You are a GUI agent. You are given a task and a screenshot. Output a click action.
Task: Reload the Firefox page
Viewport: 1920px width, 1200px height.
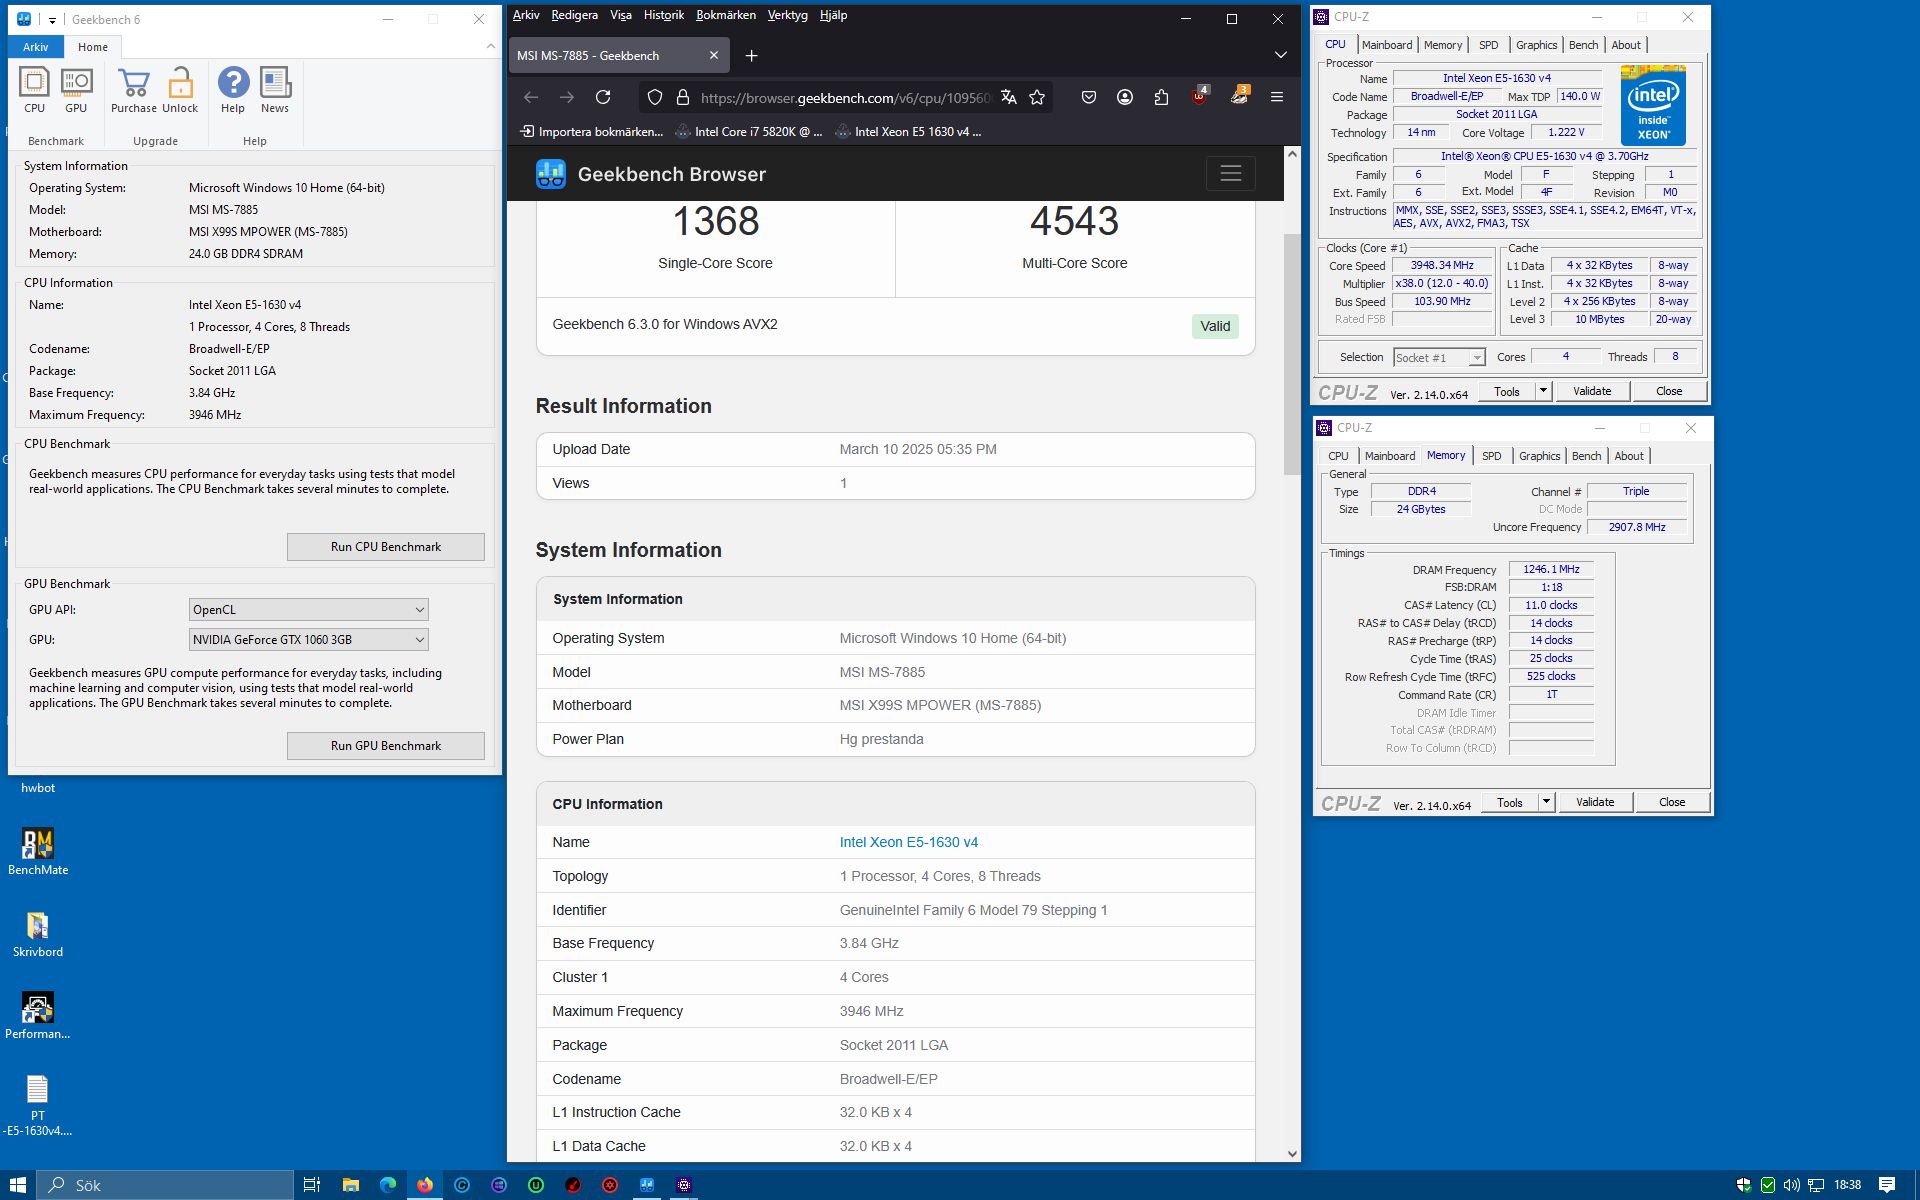pyautogui.click(x=603, y=97)
